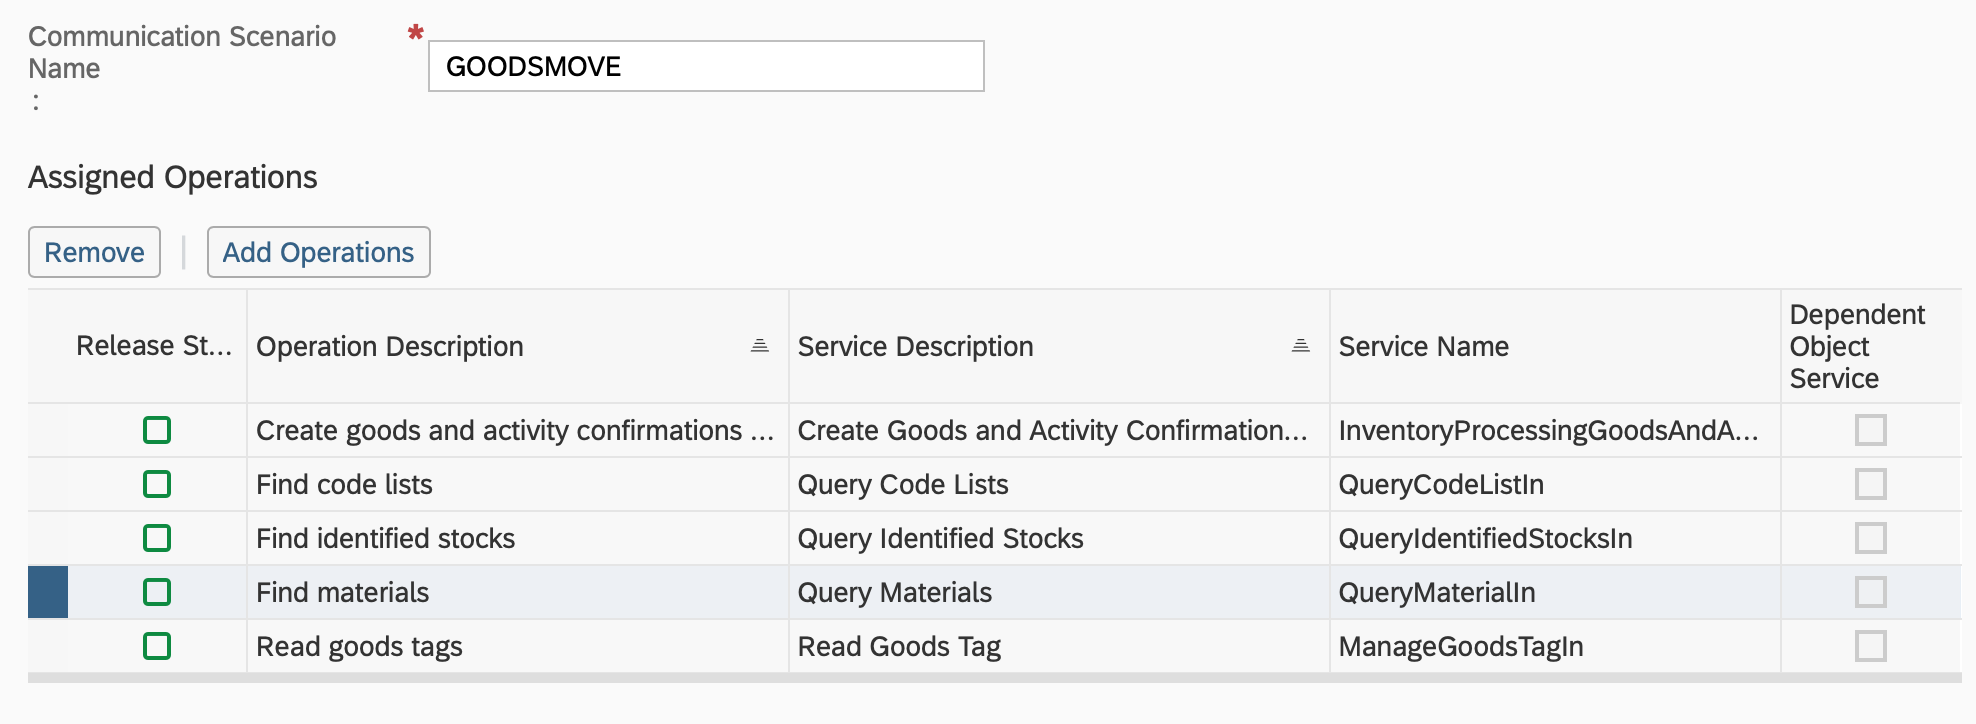This screenshot has width=1976, height=724.
Task: Sort by Service Description column icon
Action: point(1300,346)
